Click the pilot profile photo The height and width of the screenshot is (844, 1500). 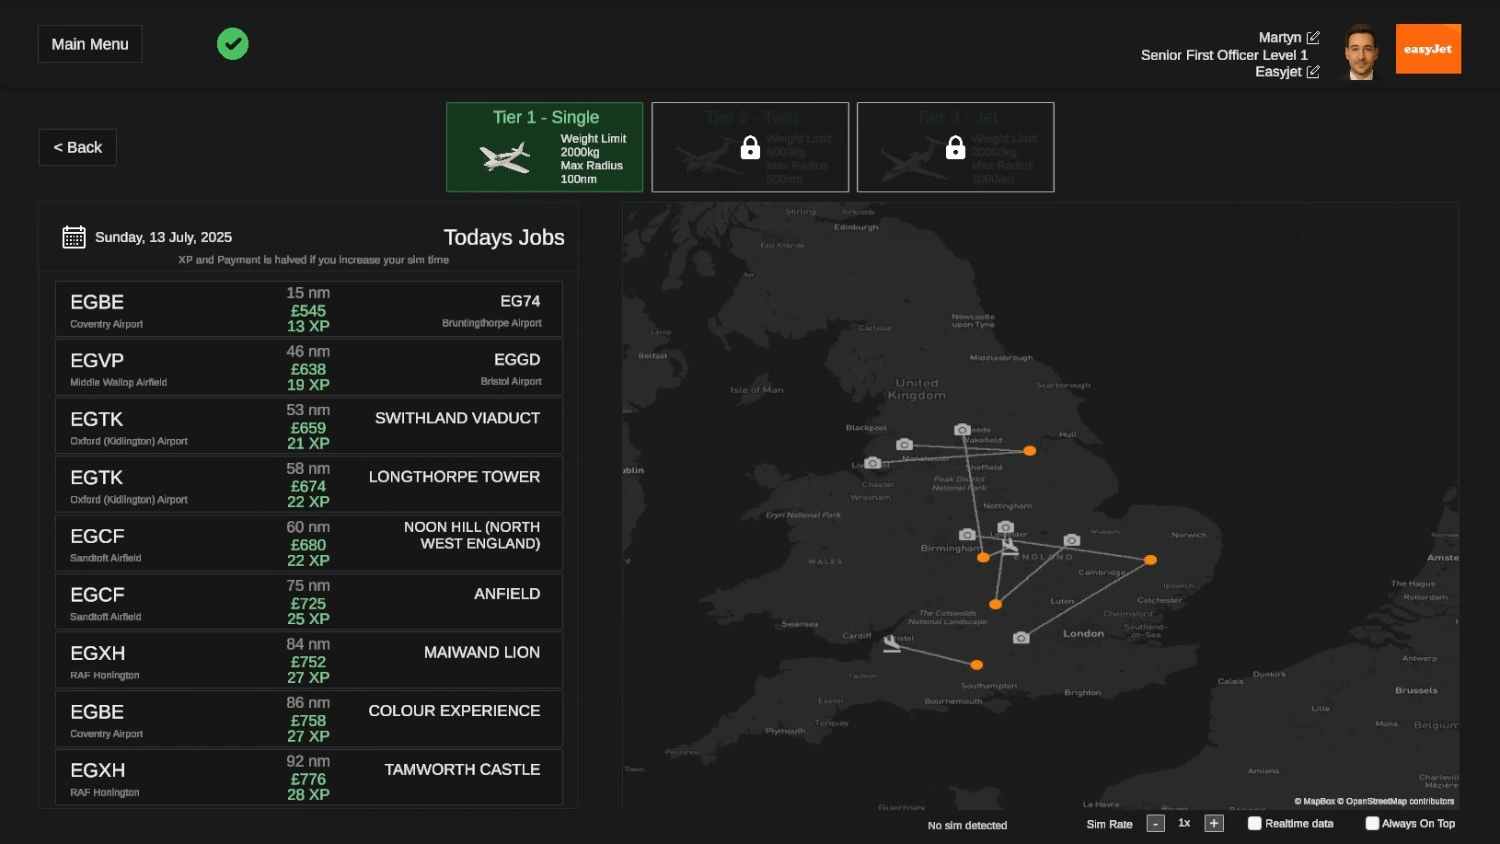[1360, 51]
